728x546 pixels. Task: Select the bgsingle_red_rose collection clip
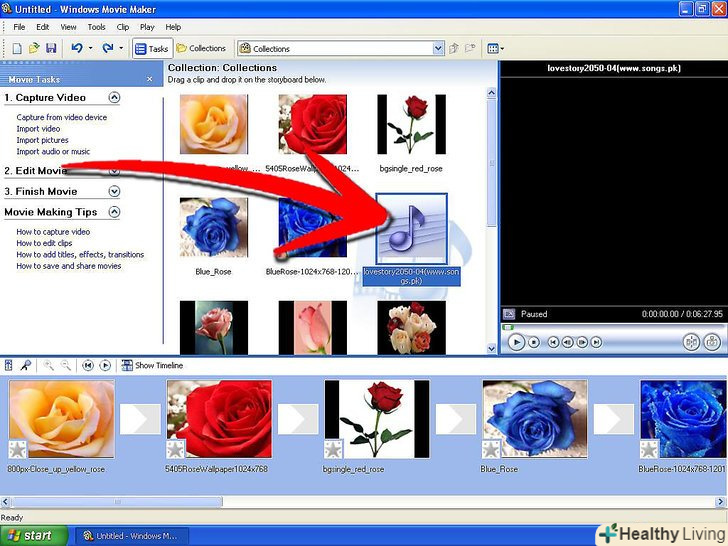(411, 124)
